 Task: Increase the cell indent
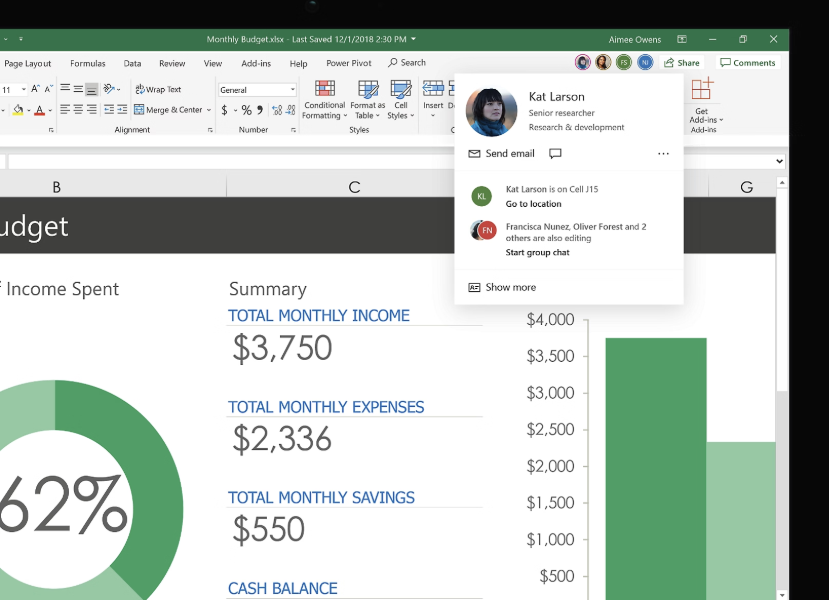pyautogui.click(x=122, y=109)
